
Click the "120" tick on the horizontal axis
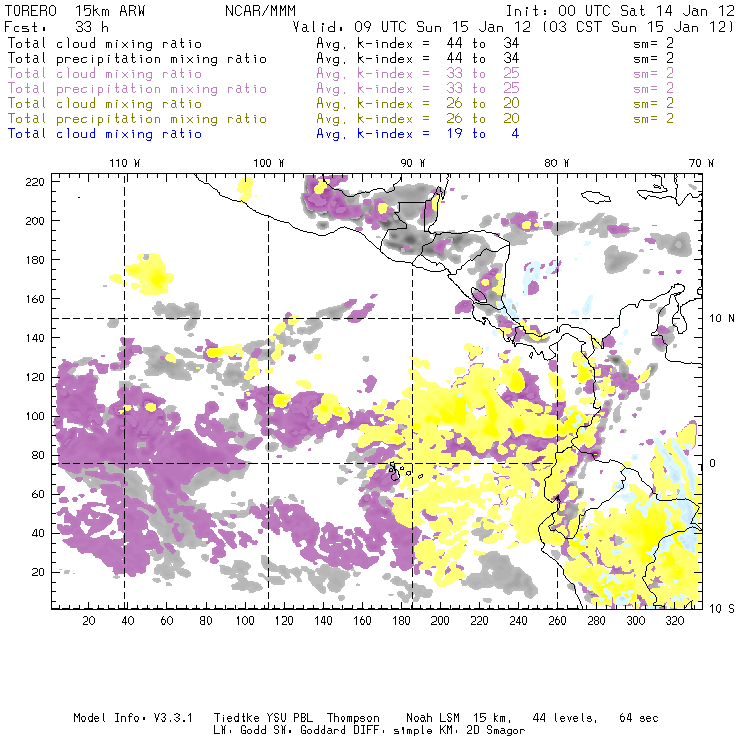coord(284,621)
